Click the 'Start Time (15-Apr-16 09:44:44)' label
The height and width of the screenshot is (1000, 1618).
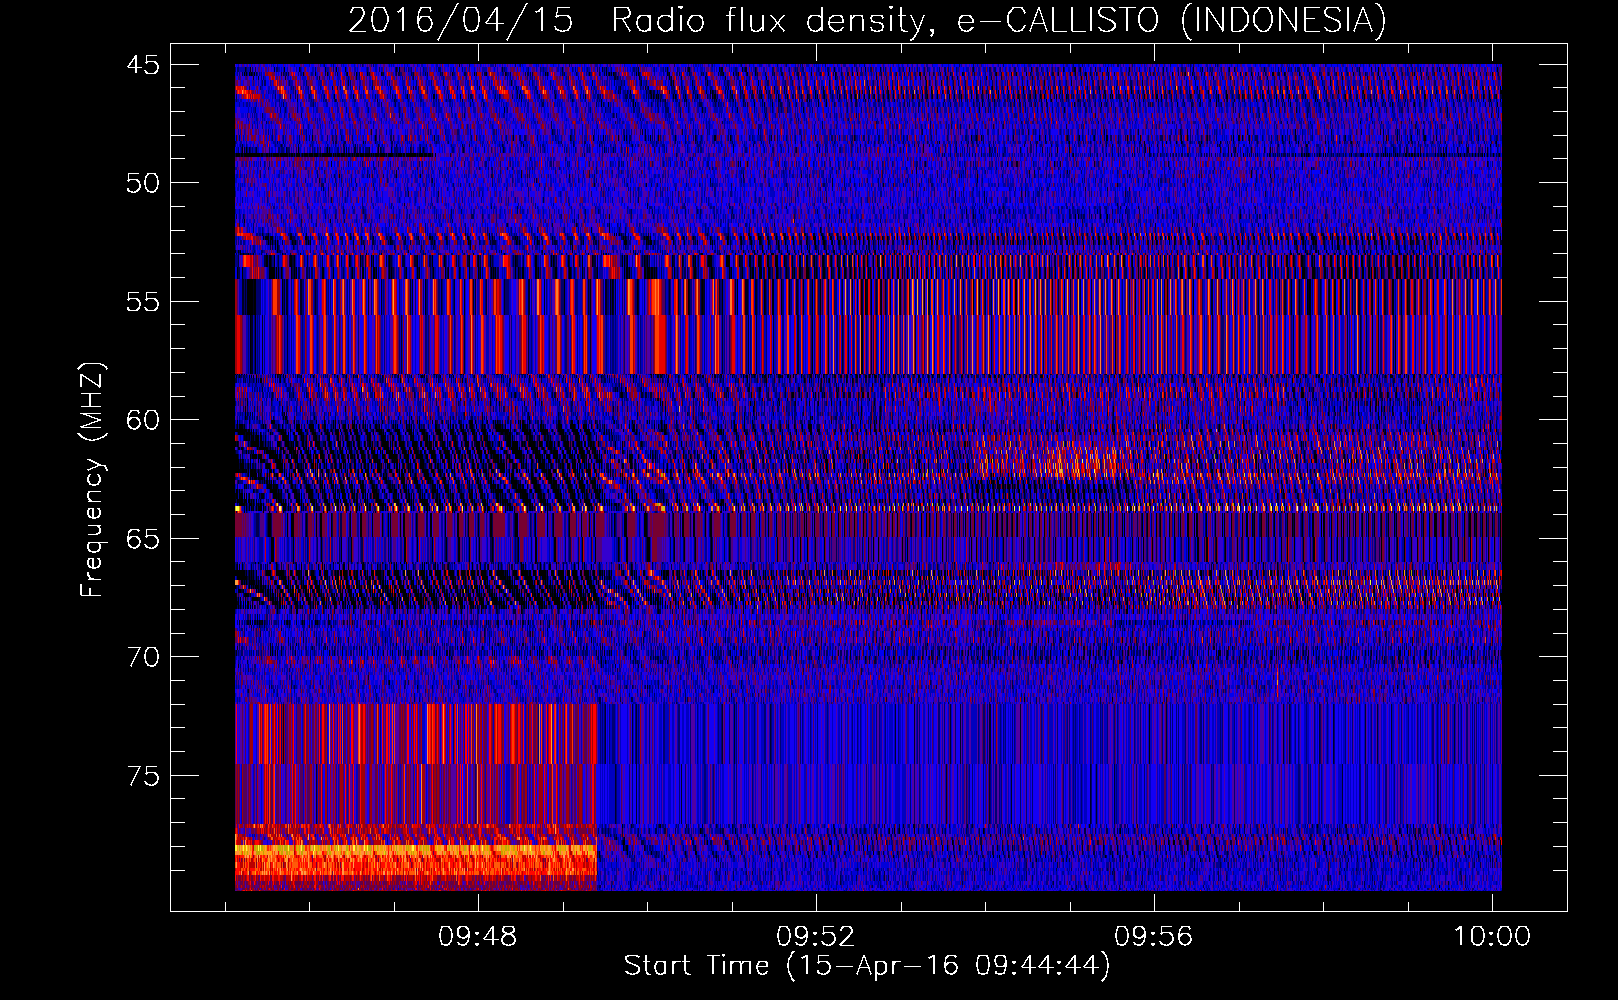[x=867, y=966]
